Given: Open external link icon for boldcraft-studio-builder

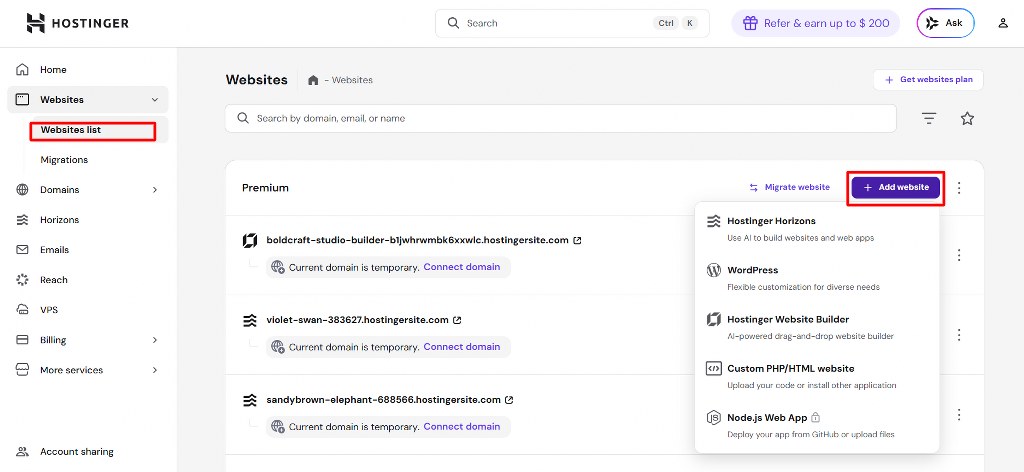Looking at the screenshot, I should (577, 240).
